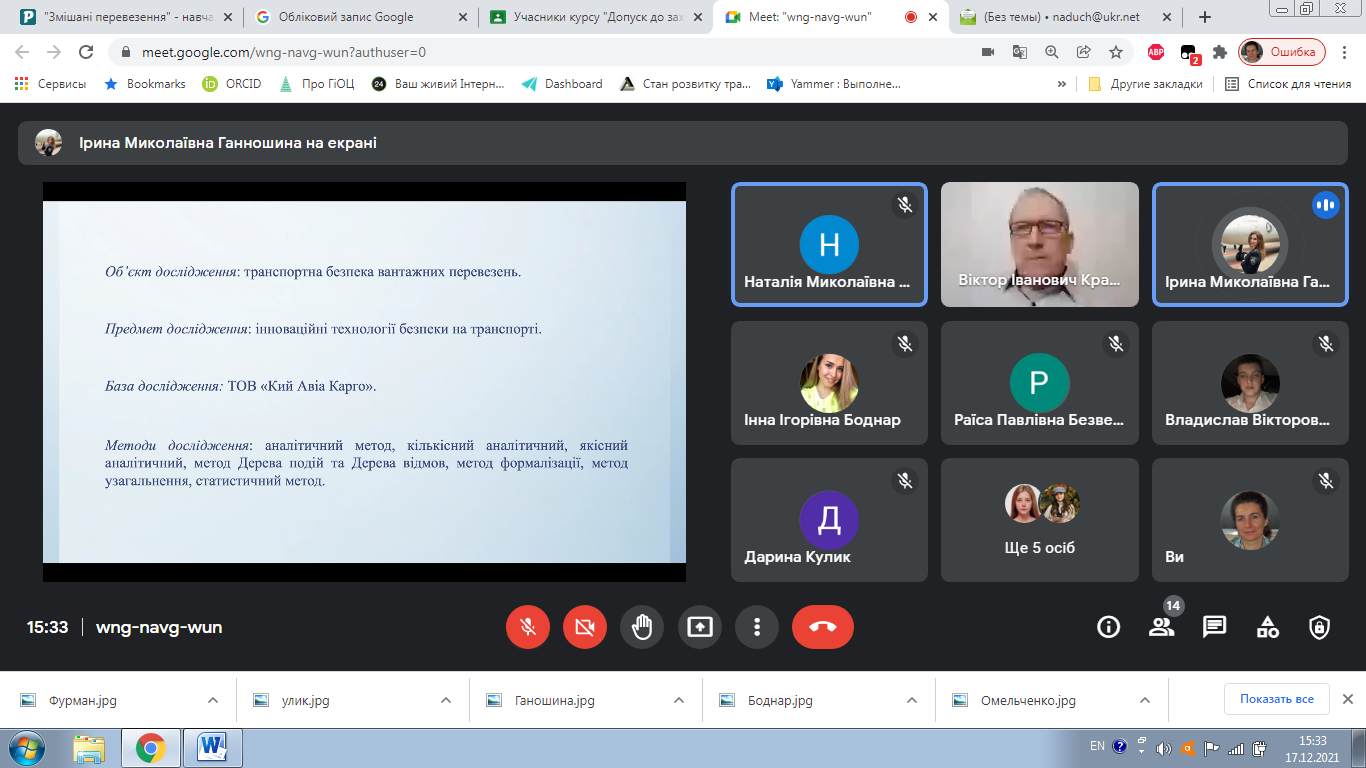Image resolution: width=1366 pixels, height=768 pixels.
Task: Toggle the camera on
Action: point(585,627)
